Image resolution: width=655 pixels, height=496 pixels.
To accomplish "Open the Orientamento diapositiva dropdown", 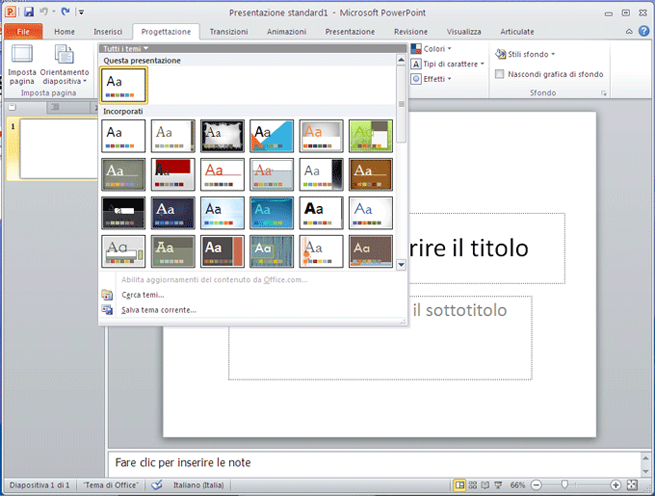I will point(64,64).
